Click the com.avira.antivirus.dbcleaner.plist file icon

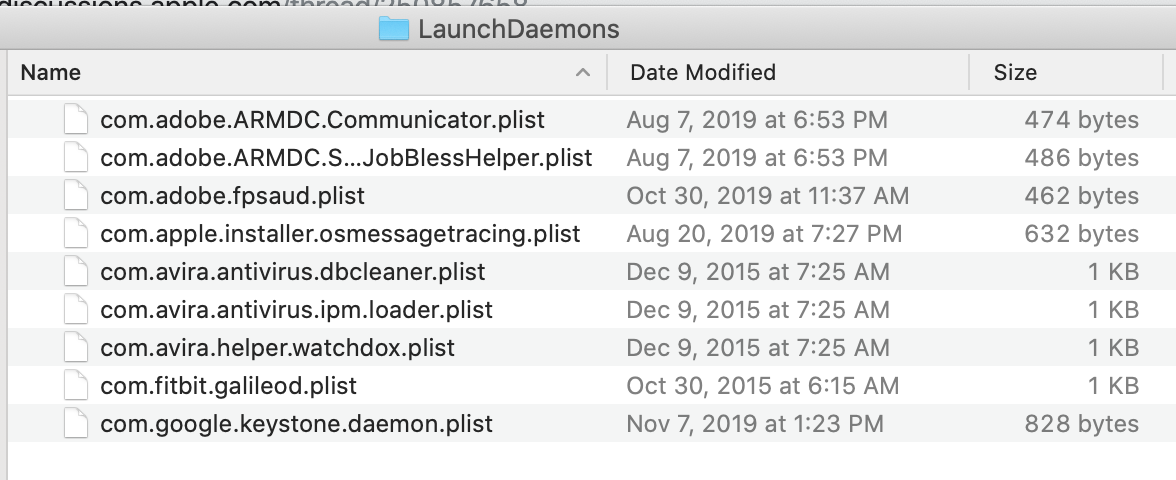[x=77, y=272]
